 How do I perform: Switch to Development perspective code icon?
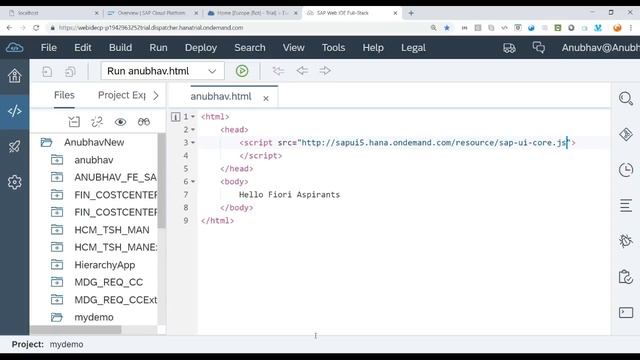14,111
